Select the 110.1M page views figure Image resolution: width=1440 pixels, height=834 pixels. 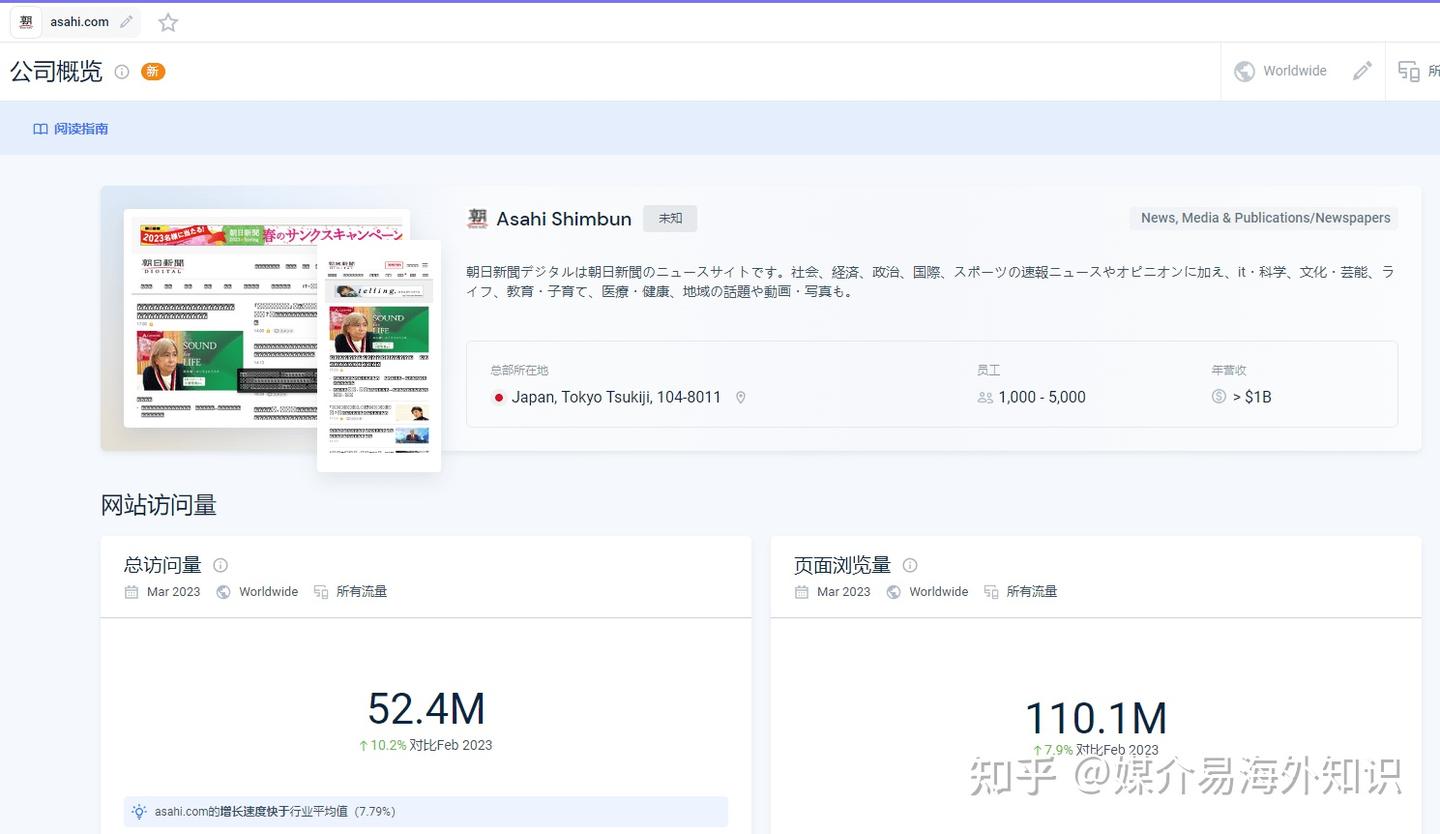point(1096,719)
